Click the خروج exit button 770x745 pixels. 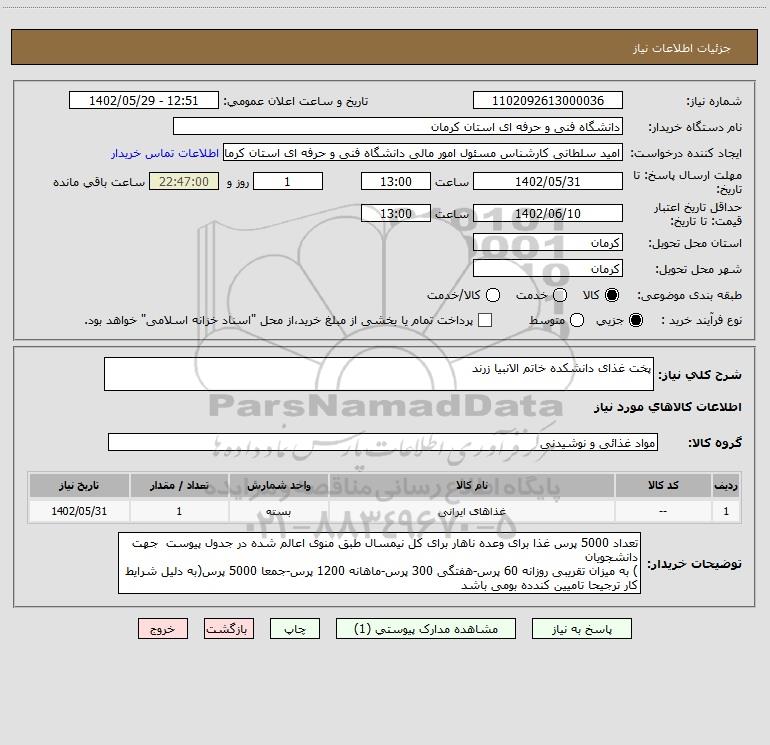[163, 629]
